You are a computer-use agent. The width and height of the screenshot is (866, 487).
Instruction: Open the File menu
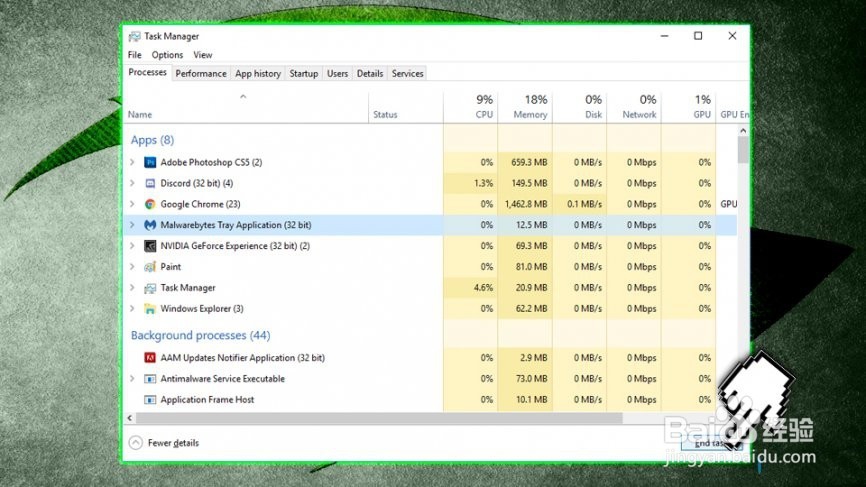coord(135,55)
